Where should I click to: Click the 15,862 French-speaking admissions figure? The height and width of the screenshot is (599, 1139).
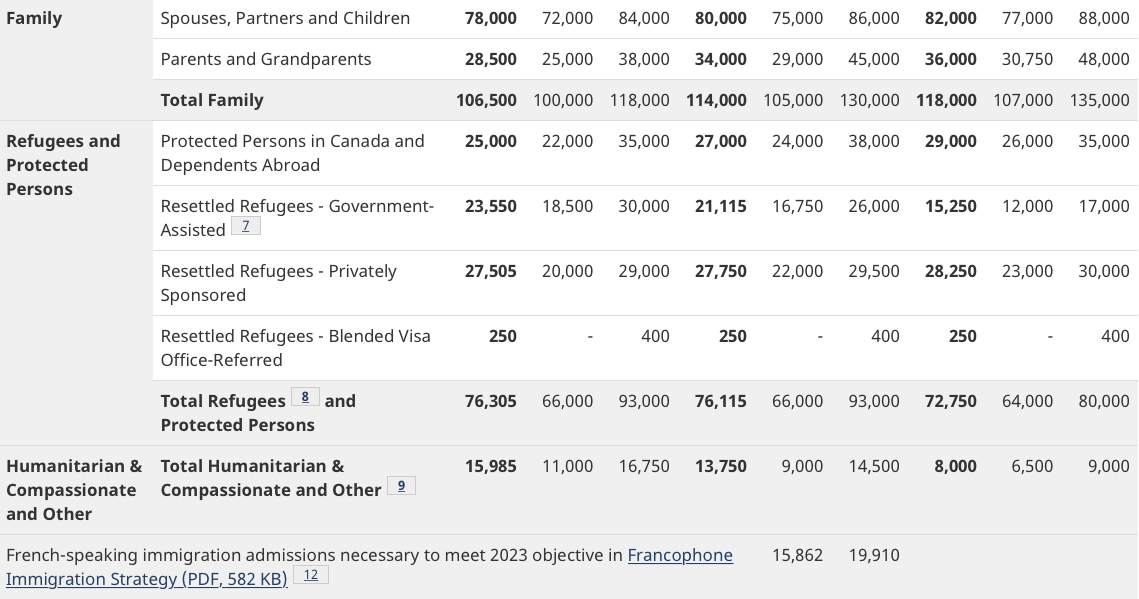coord(797,555)
